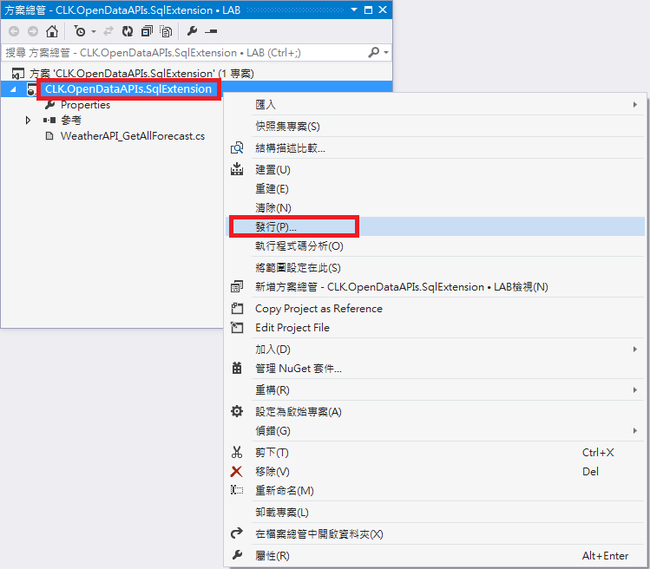
Task: Open properties via toolbar wrench icon
Action: pos(192,31)
